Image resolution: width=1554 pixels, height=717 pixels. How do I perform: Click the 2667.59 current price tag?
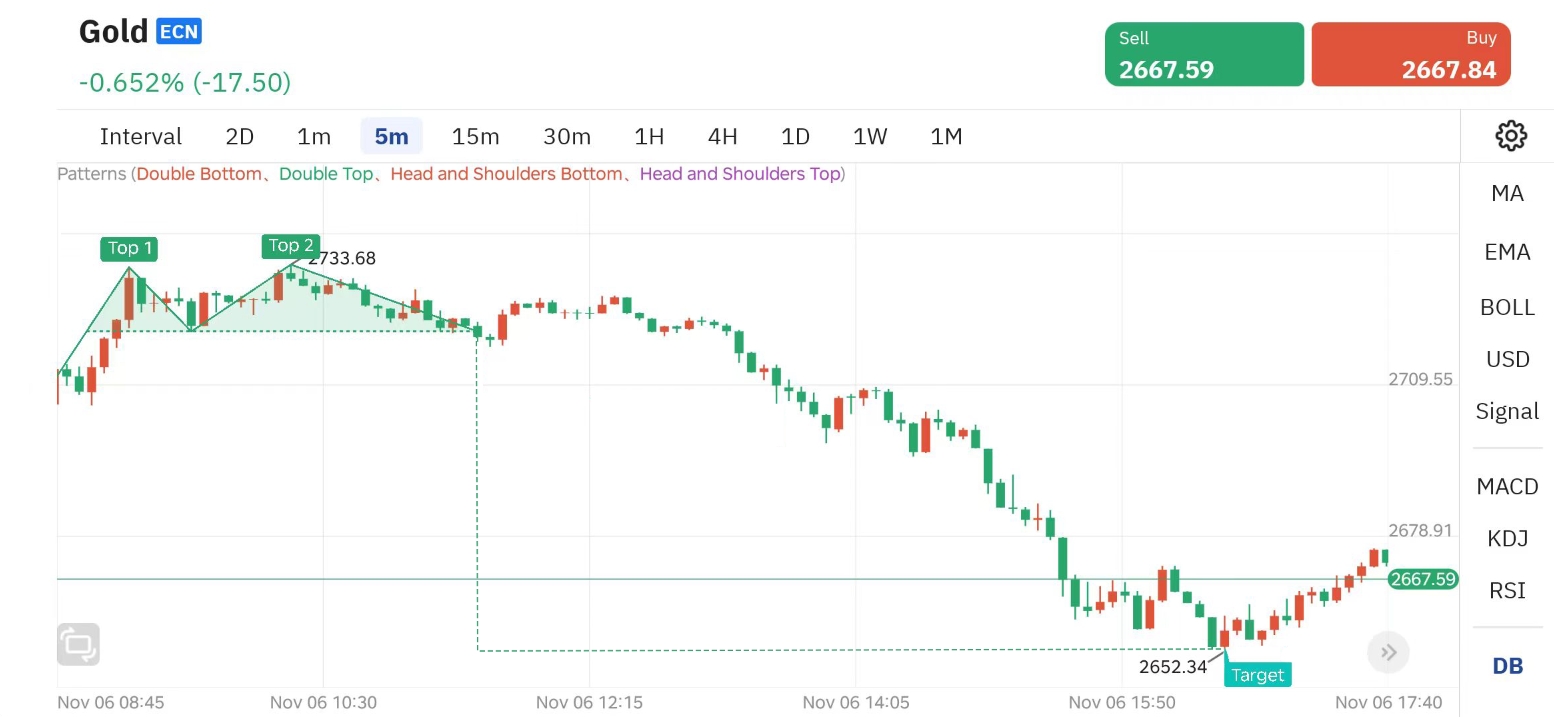(x=1423, y=579)
